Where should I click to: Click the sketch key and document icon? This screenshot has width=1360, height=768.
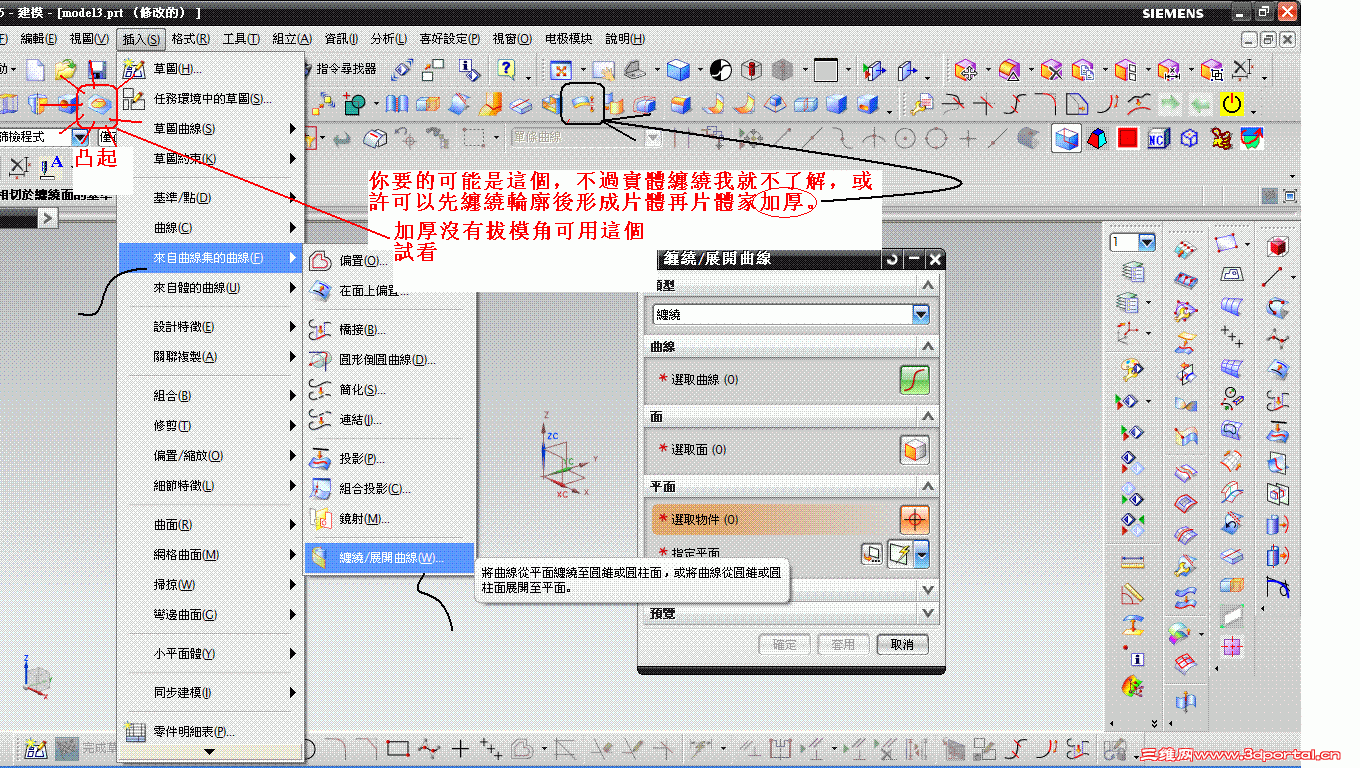(x=920, y=104)
